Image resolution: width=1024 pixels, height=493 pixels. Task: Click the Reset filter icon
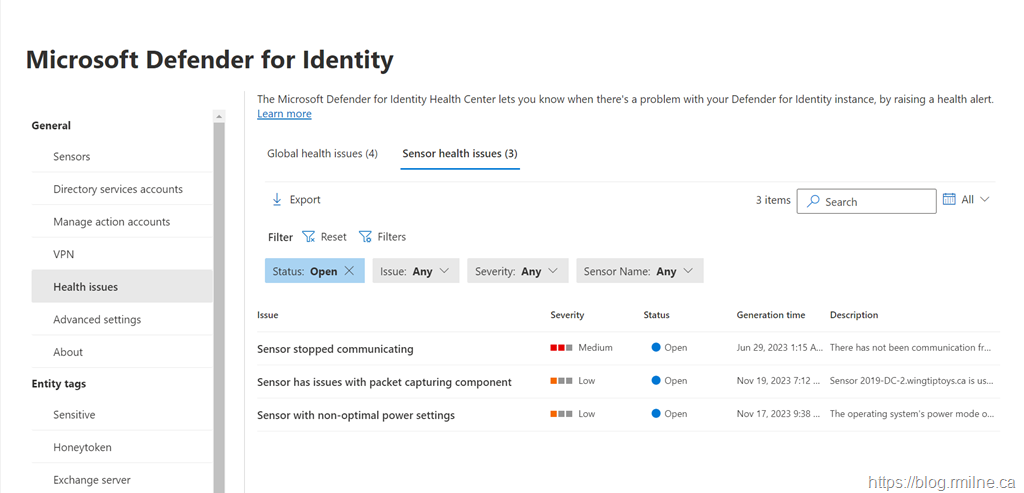point(308,237)
